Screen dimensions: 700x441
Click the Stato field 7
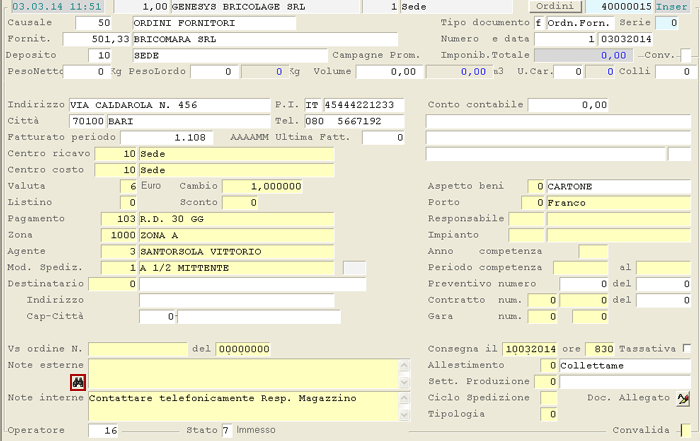227,431
